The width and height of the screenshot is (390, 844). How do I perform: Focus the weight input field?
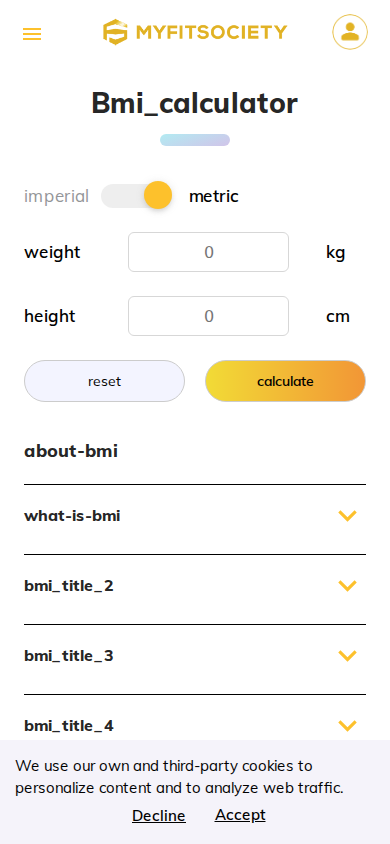[209, 252]
